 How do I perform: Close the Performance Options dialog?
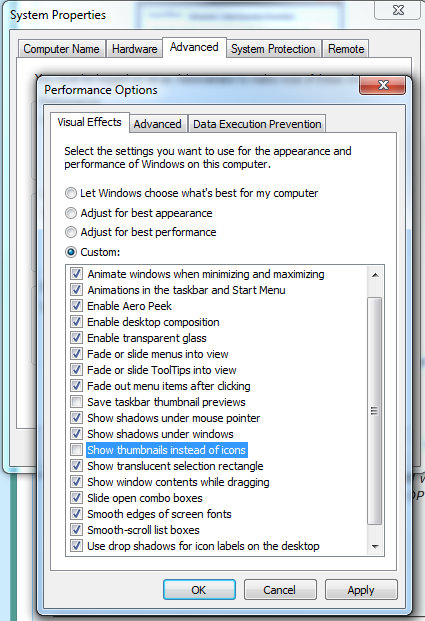point(383,85)
